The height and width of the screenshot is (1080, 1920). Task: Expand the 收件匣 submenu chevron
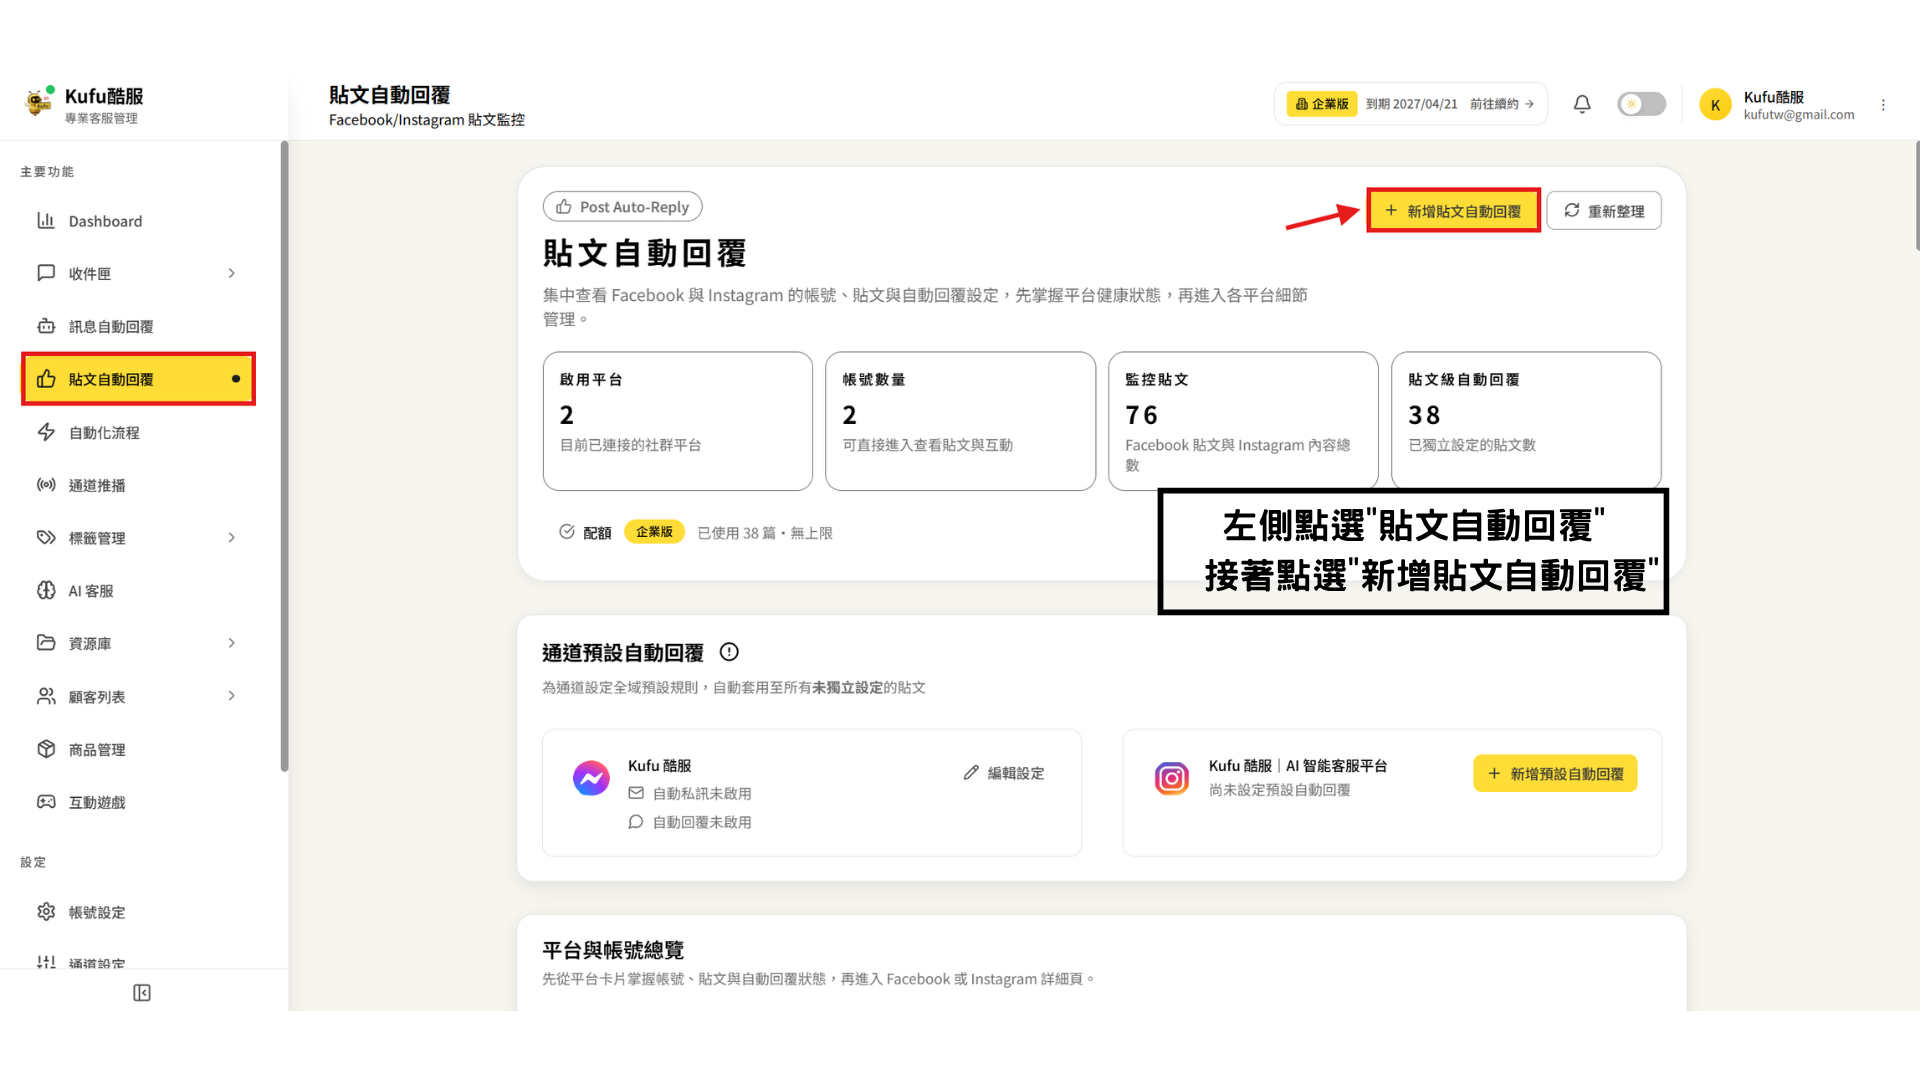(x=232, y=273)
